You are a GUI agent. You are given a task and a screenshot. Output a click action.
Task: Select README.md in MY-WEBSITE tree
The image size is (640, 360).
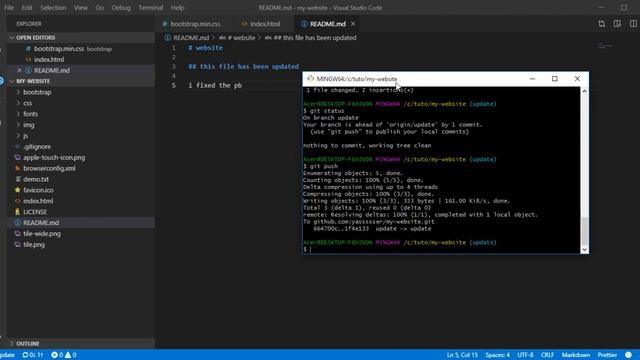click(81, 223)
